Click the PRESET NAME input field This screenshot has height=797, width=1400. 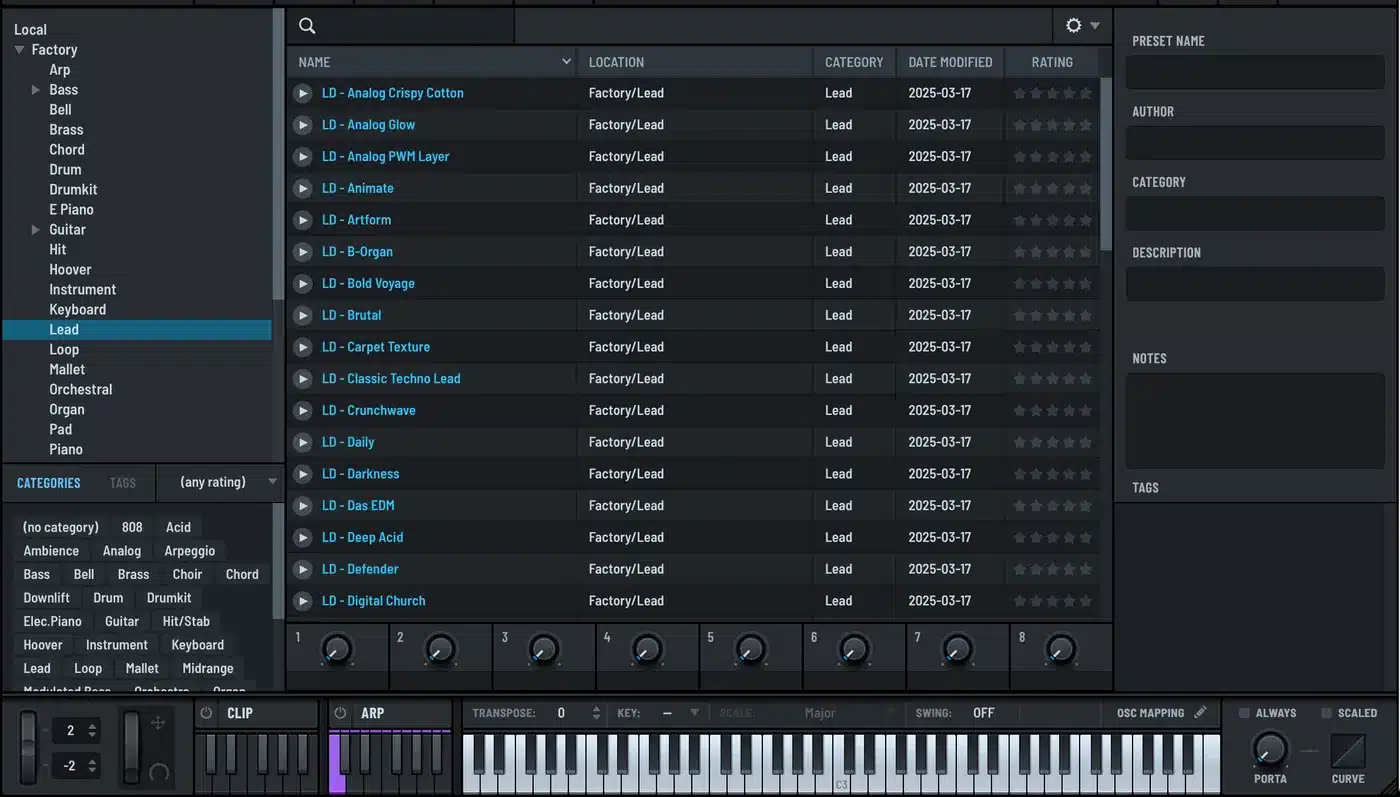click(1257, 72)
